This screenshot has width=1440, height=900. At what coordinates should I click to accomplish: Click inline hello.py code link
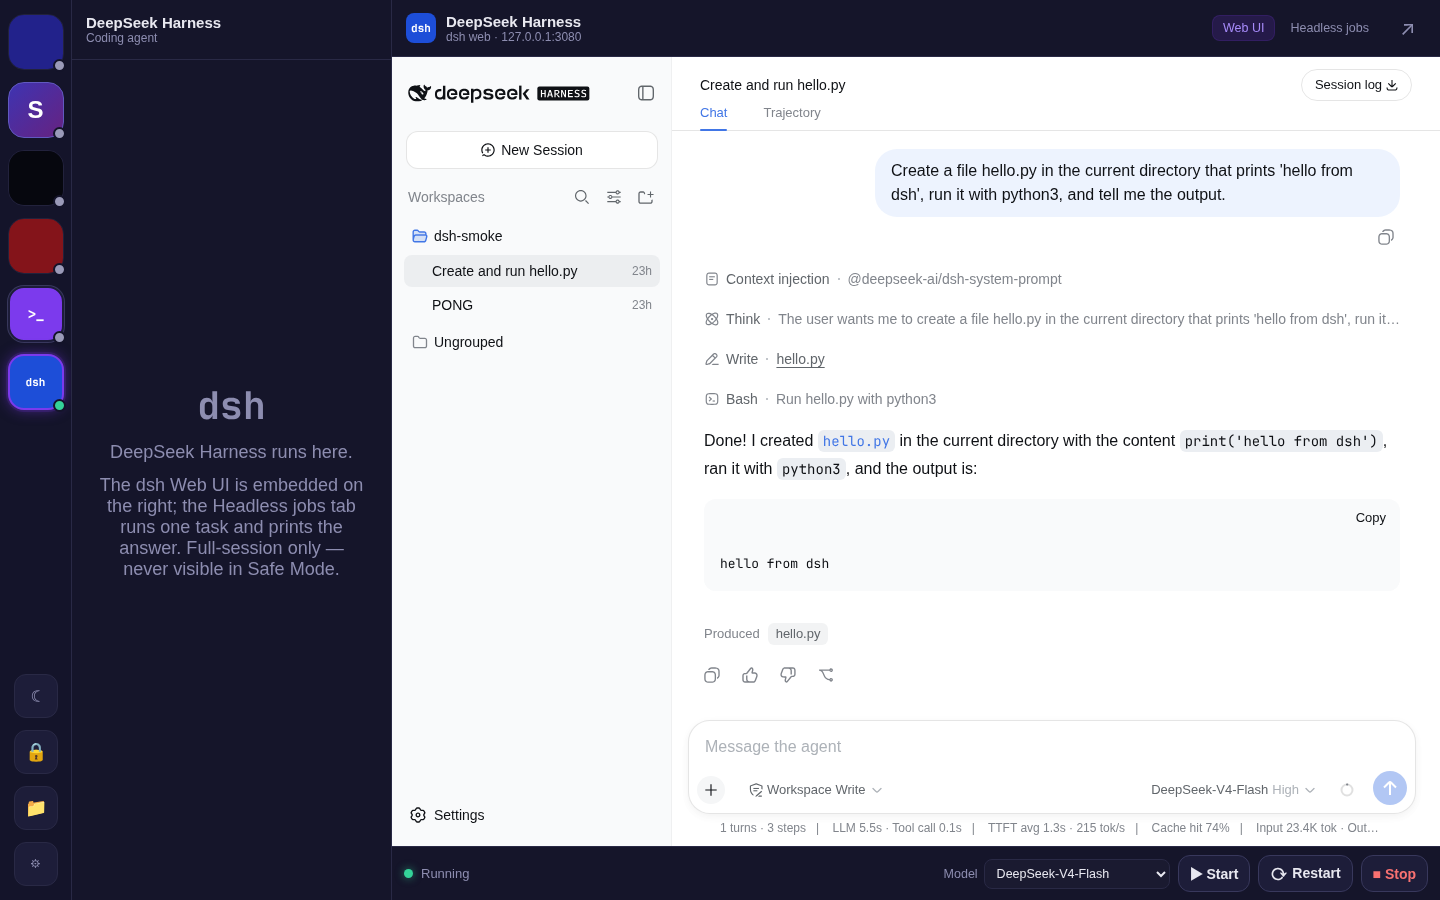pos(856,441)
